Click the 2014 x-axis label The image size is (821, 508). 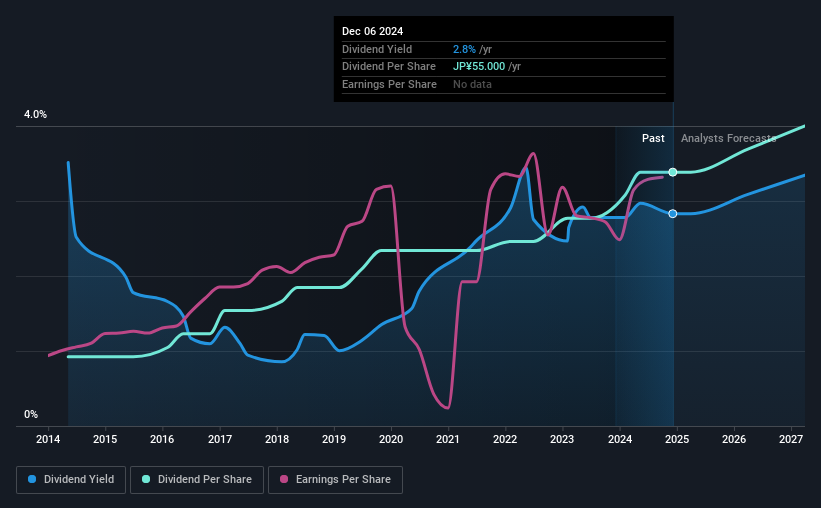point(48,439)
